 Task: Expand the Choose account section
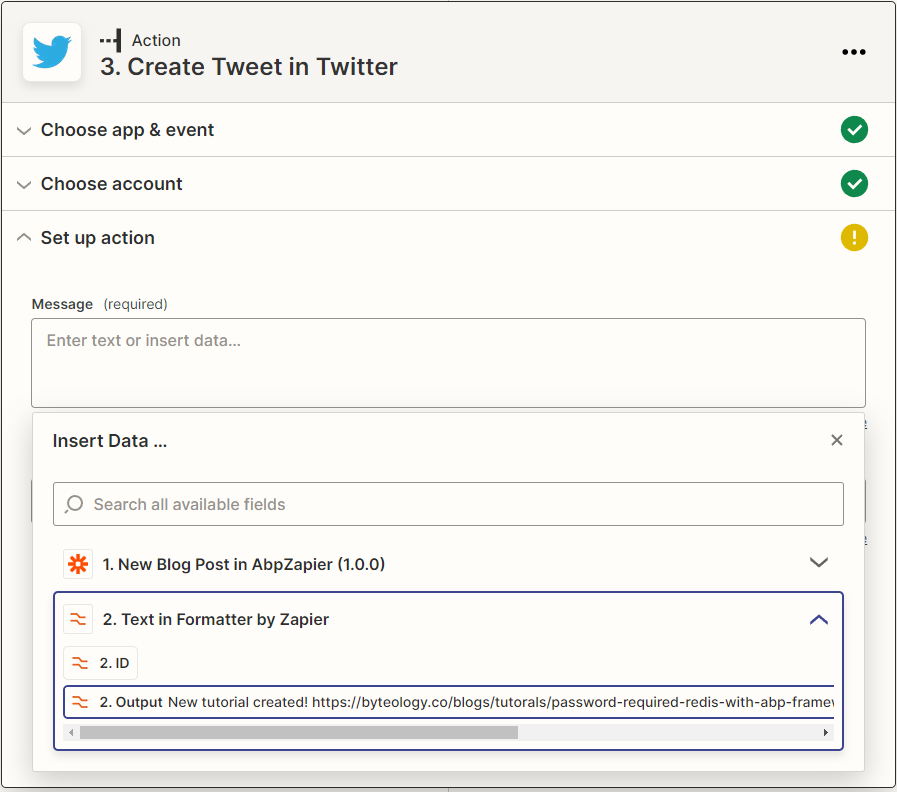pyautogui.click(x=23, y=184)
